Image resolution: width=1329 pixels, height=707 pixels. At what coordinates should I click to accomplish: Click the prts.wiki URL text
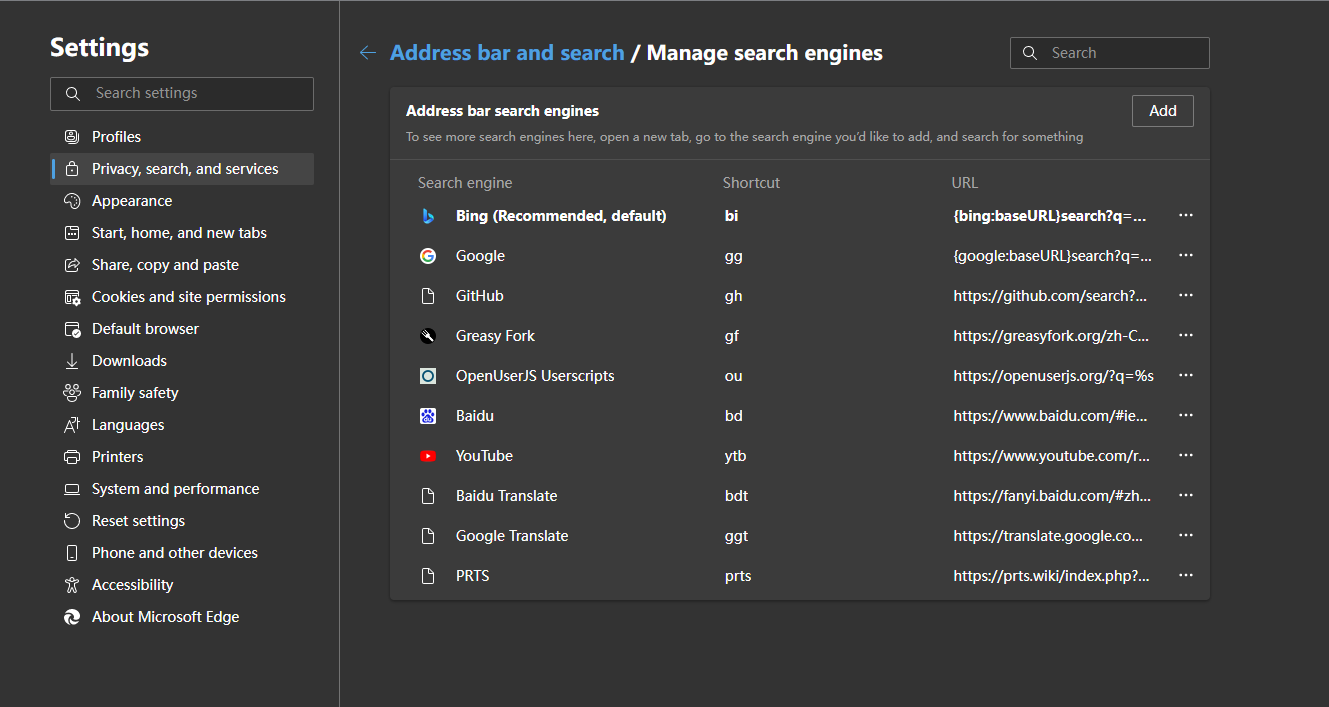tap(1052, 576)
